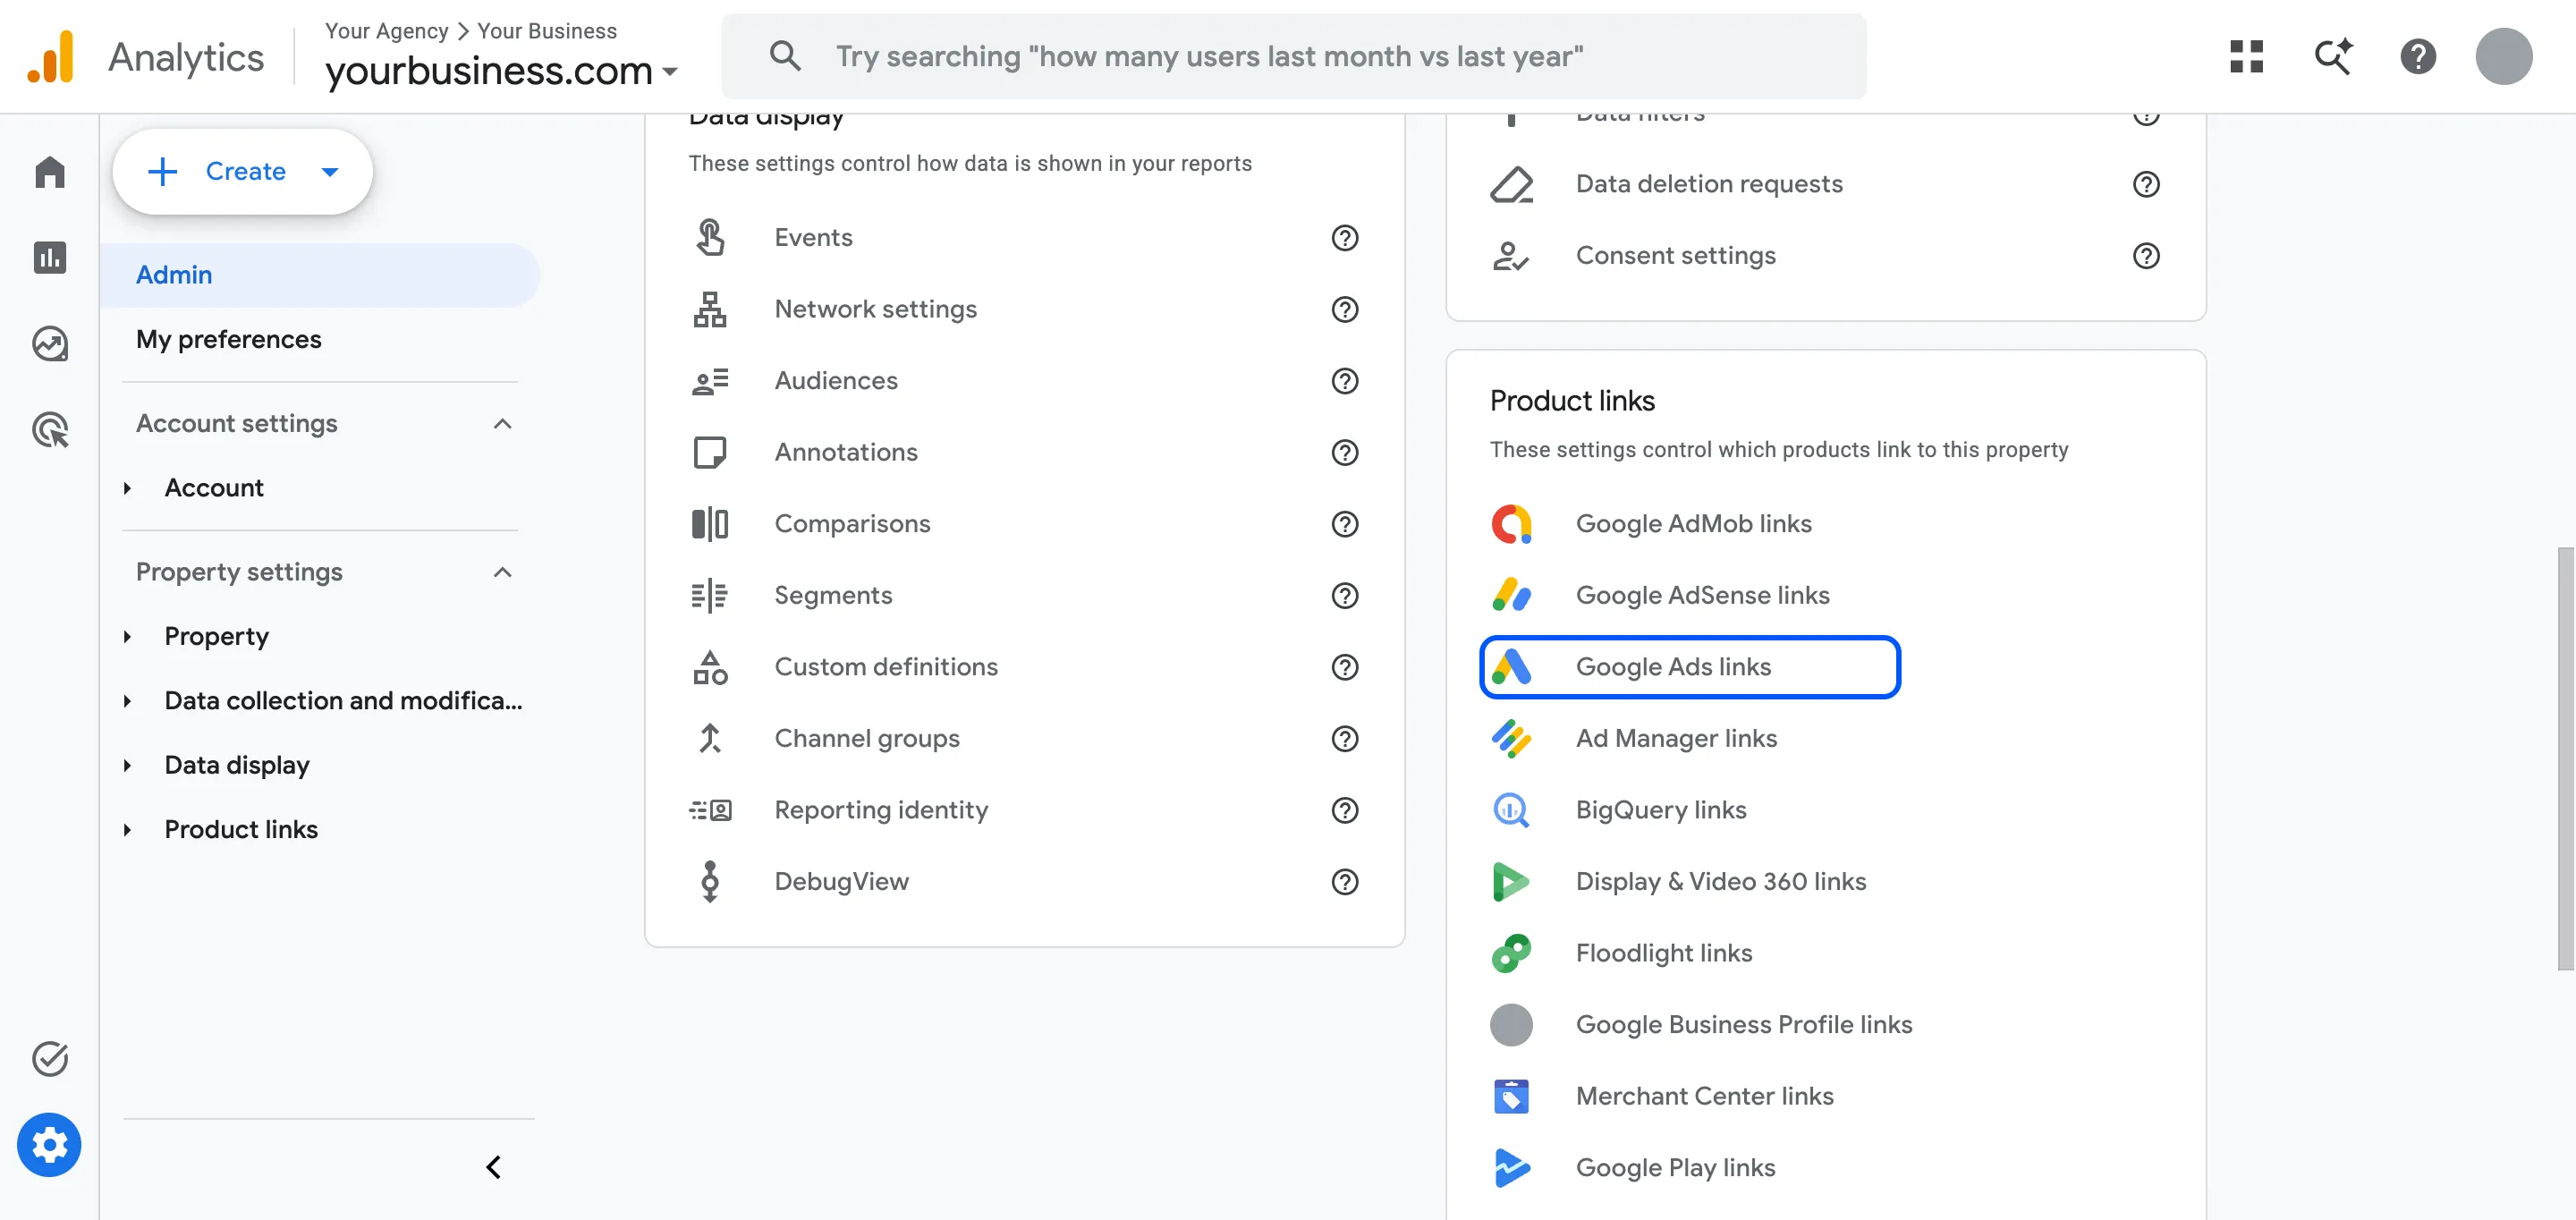Expand the Property tree item
The width and height of the screenshot is (2576, 1220).
(x=127, y=636)
